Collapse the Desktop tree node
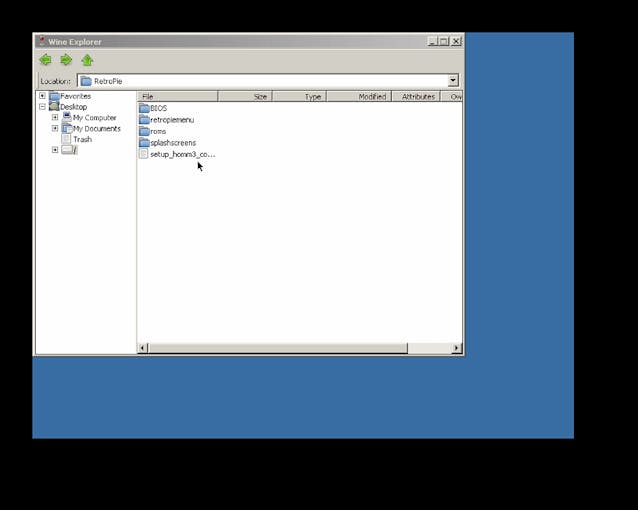Viewport: 638px width, 510px height. tap(42, 107)
